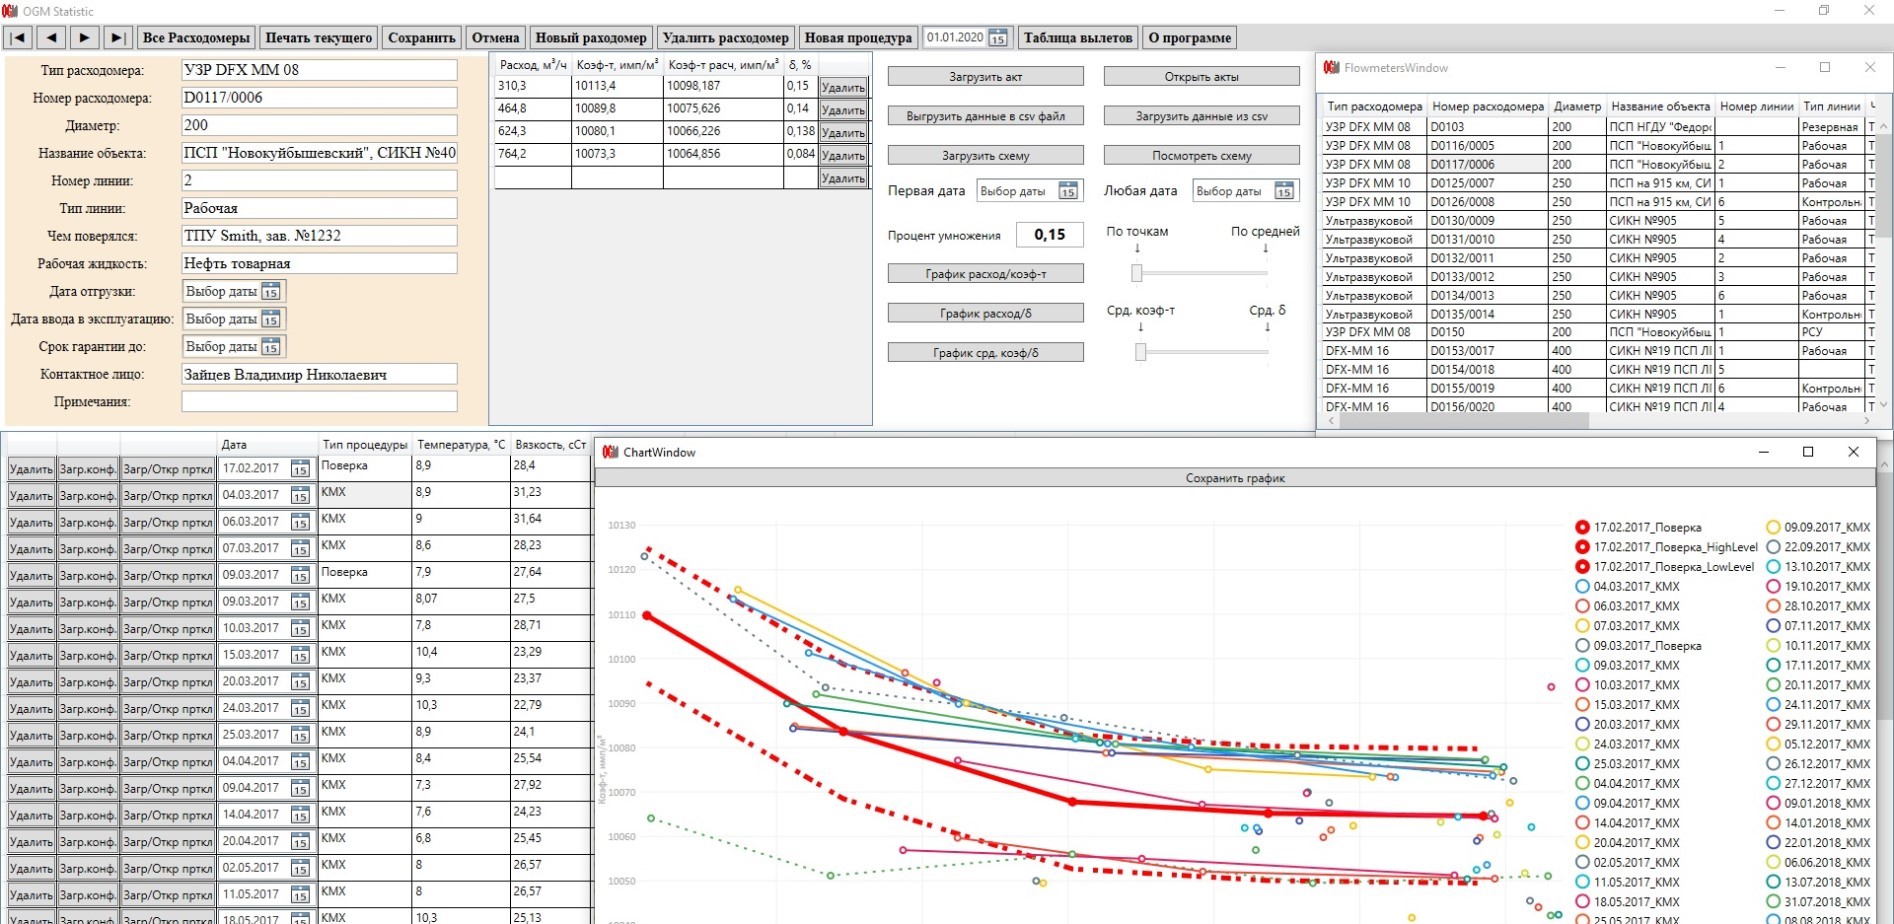
Task: Open Дата ввода в эксплуатацию date picker
Action: click(271, 319)
